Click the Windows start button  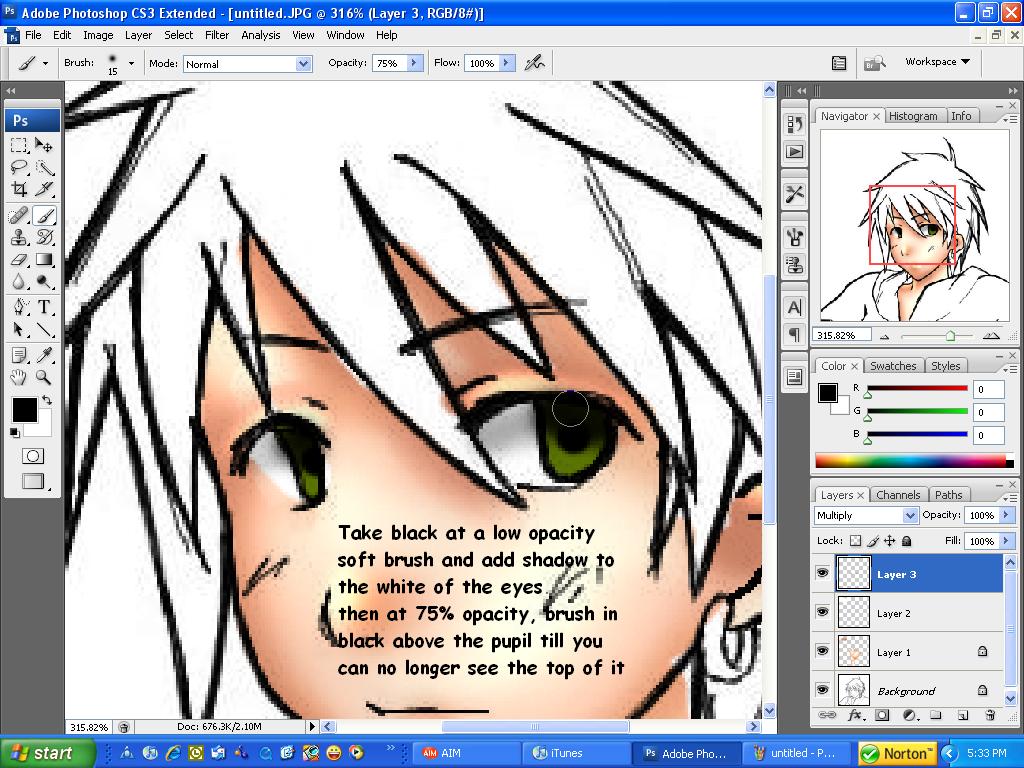pos(47,753)
